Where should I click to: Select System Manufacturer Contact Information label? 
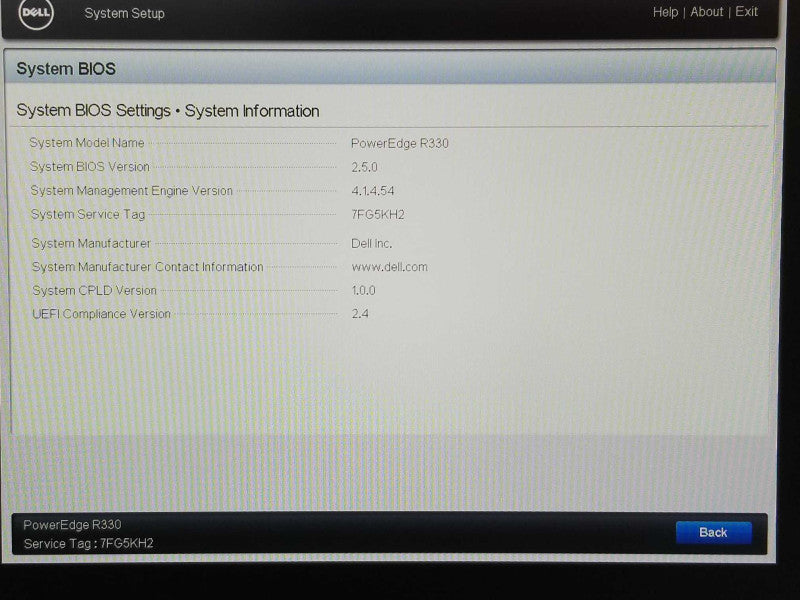(x=147, y=267)
